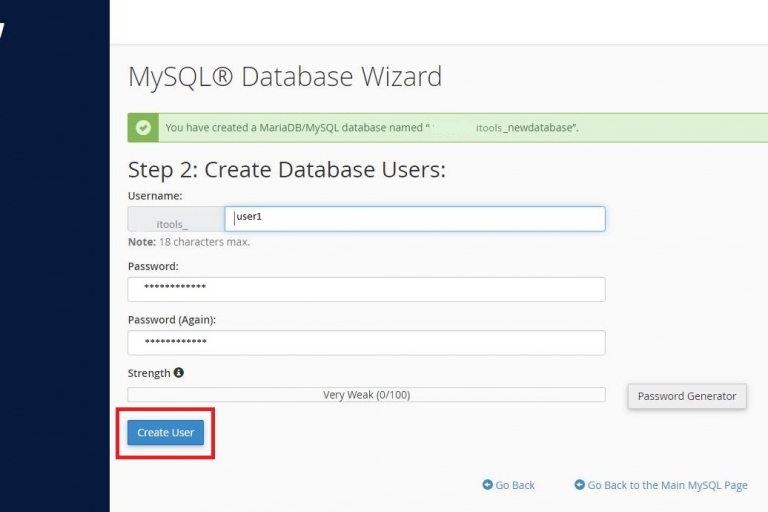Click the password strength meter bar
The image size is (768, 512).
(x=366, y=395)
